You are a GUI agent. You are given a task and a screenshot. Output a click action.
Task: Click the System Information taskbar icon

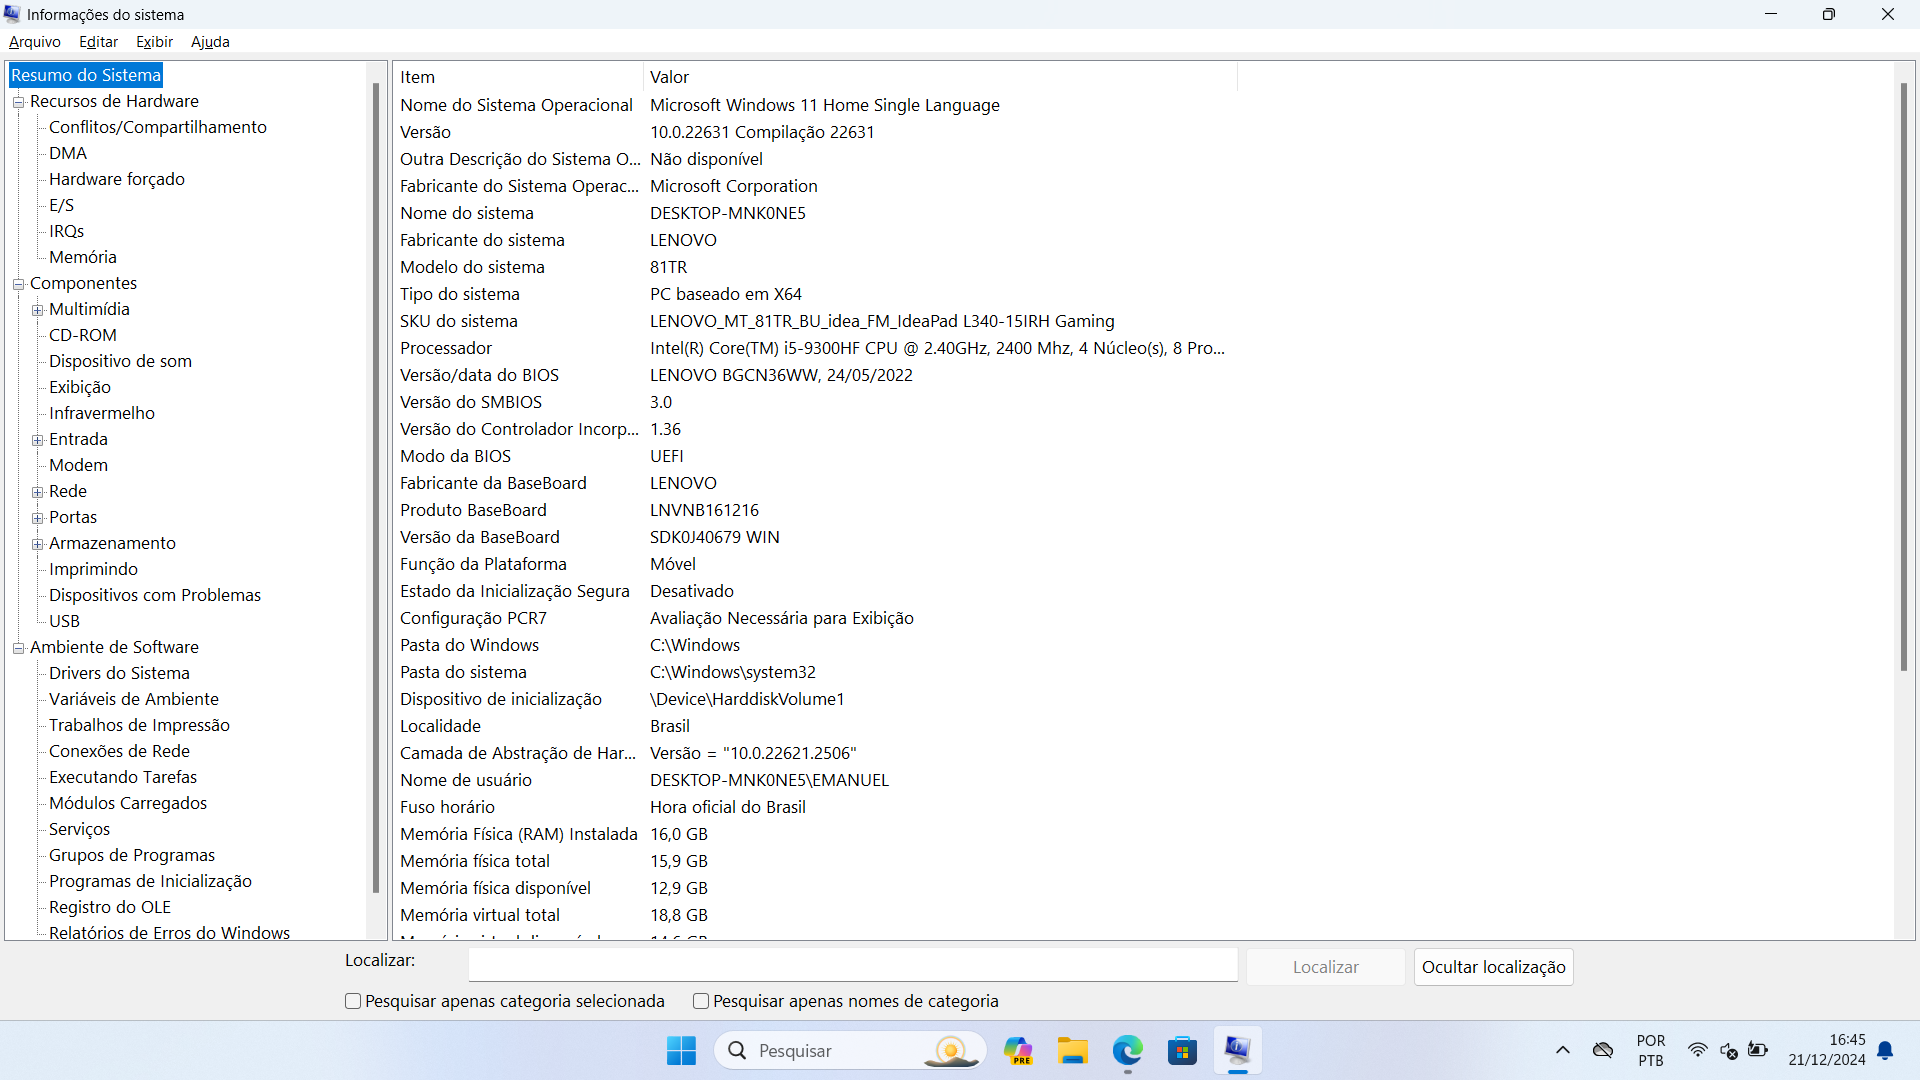pos(1238,1051)
